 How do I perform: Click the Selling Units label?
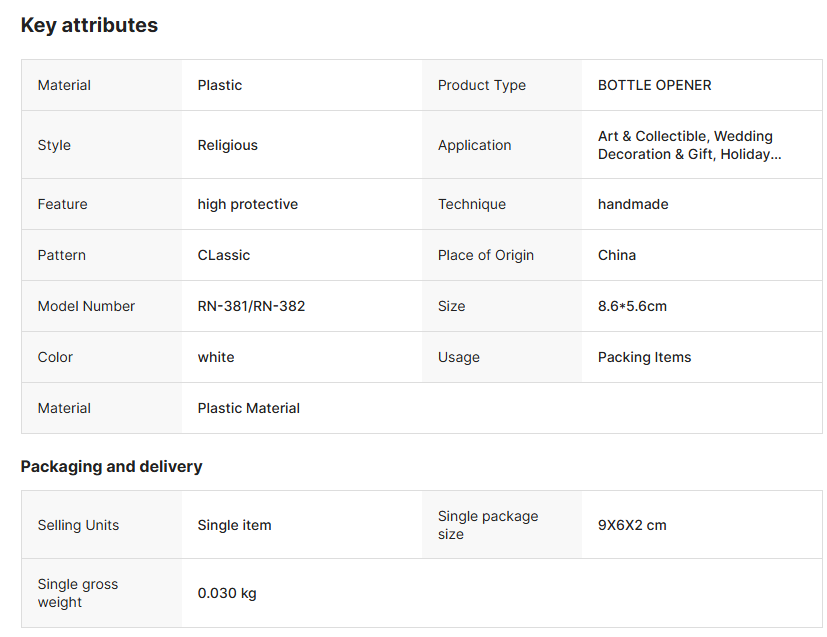click(x=78, y=525)
